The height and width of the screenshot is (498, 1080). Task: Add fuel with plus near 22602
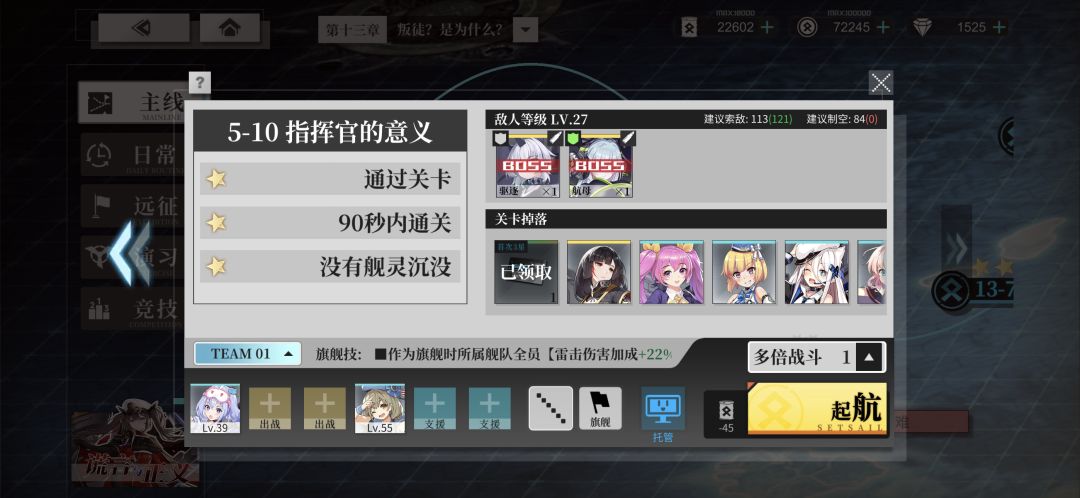pos(766,28)
